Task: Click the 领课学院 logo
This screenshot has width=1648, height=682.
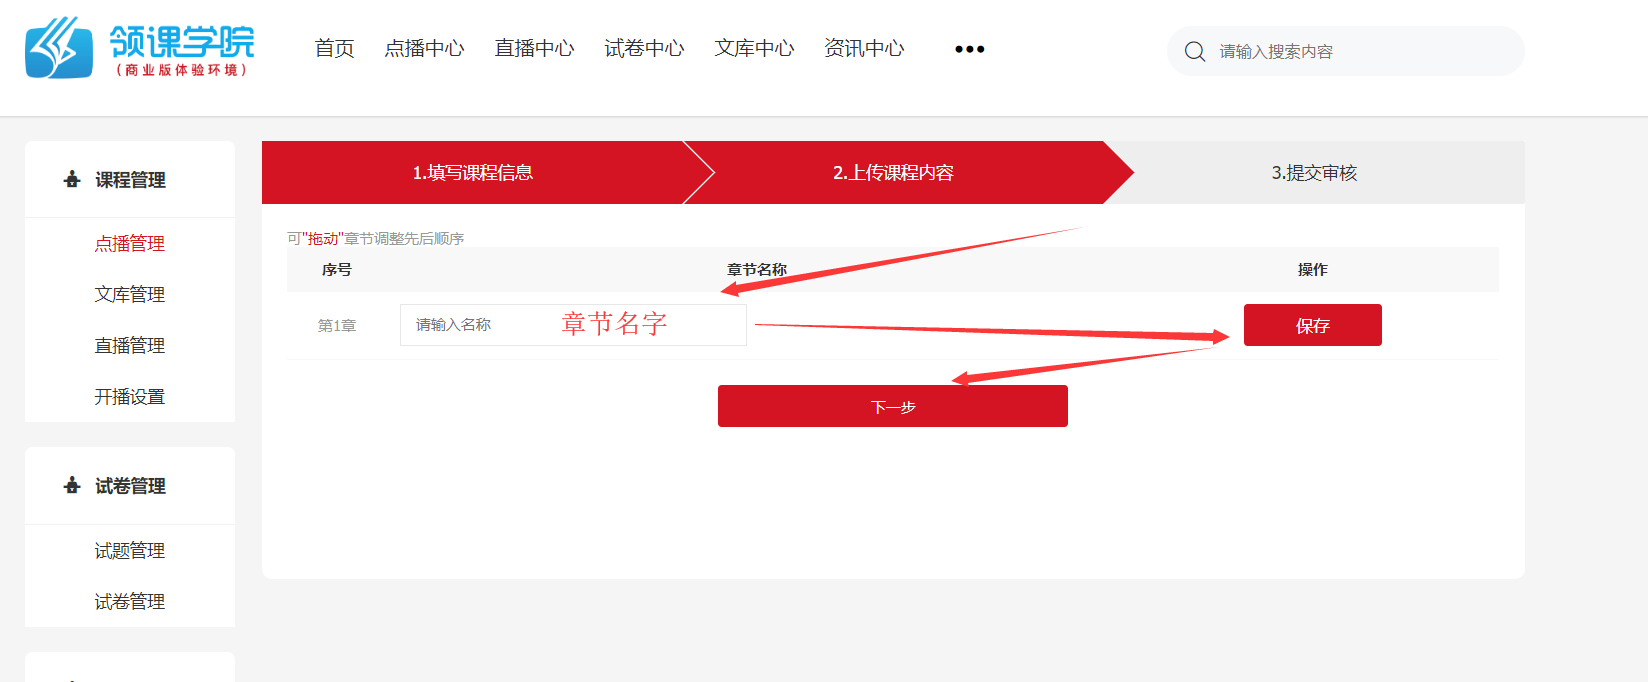Action: (140, 47)
